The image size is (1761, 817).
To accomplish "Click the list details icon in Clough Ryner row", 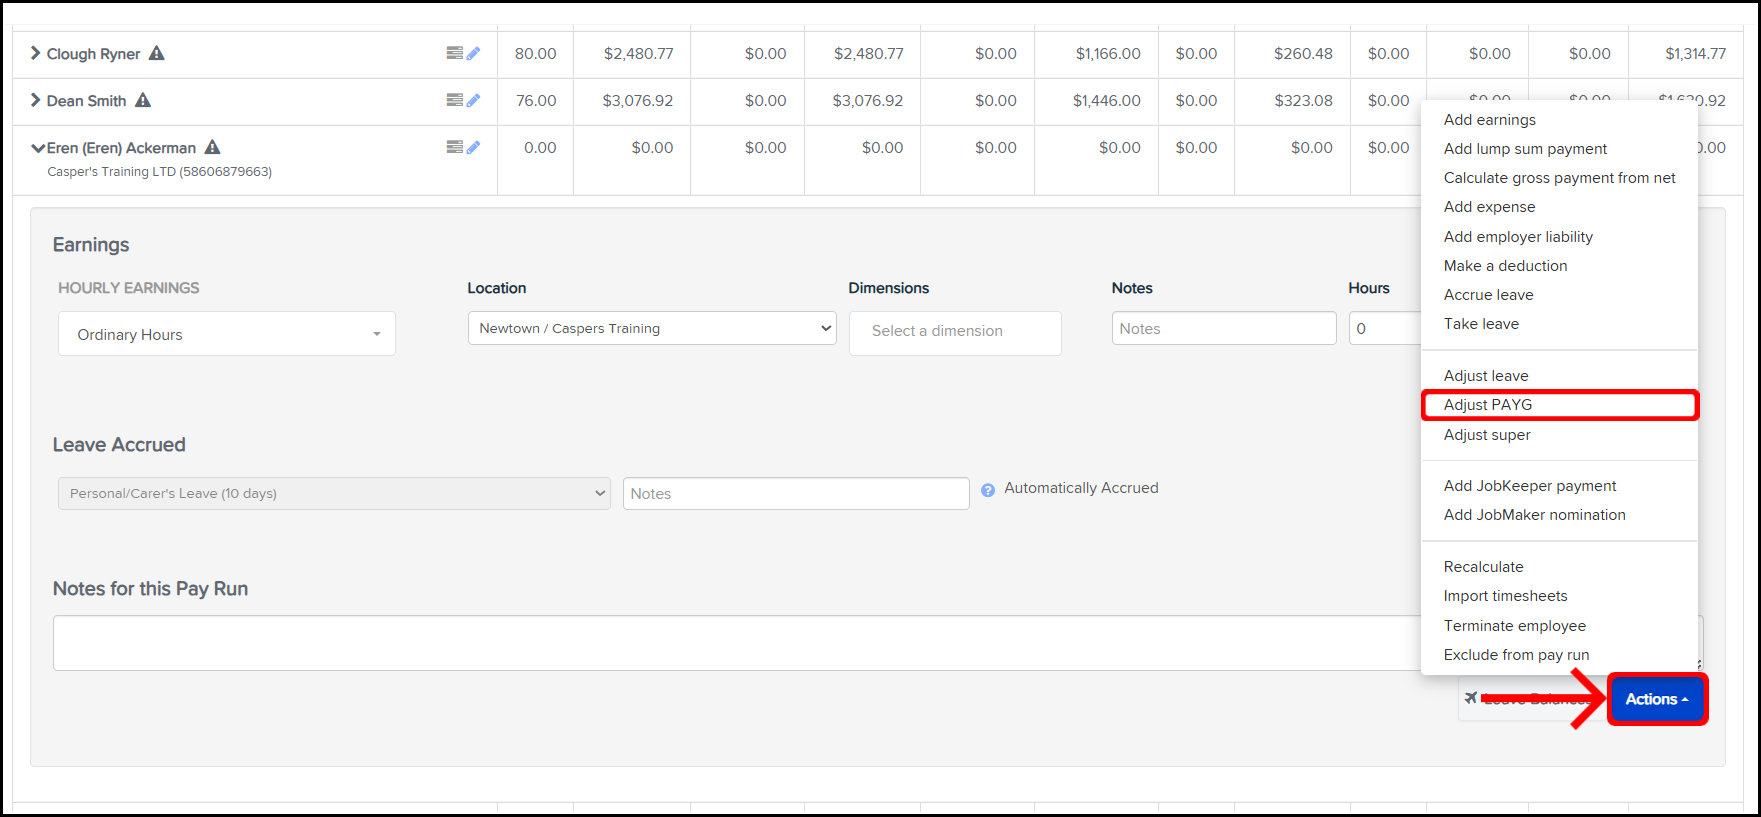I will pyautogui.click(x=454, y=53).
